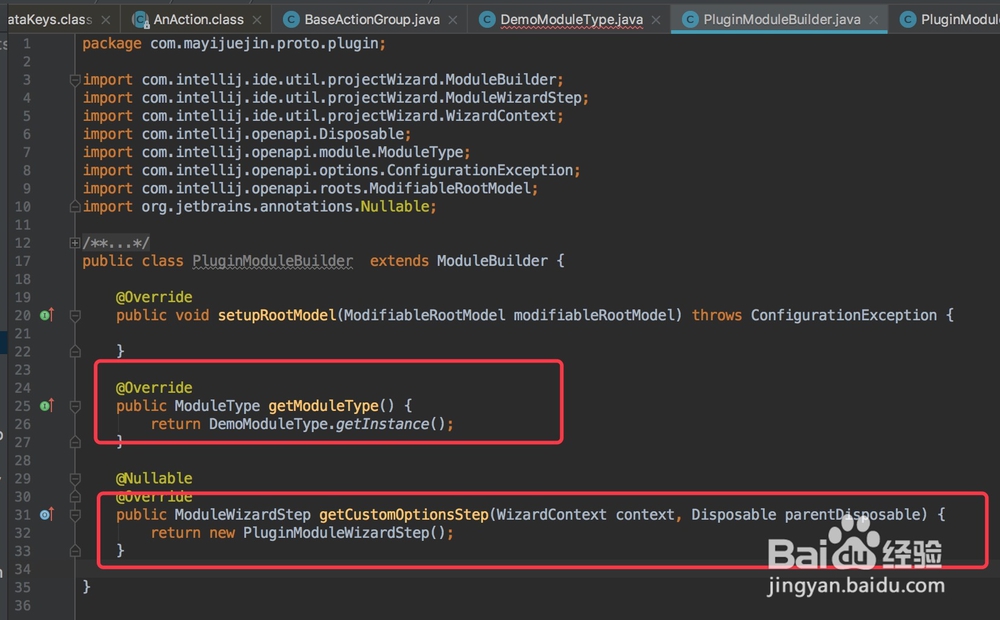
Task: Click the class icon on the AnAction.class tab
Action: pyautogui.click(x=141, y=18)
